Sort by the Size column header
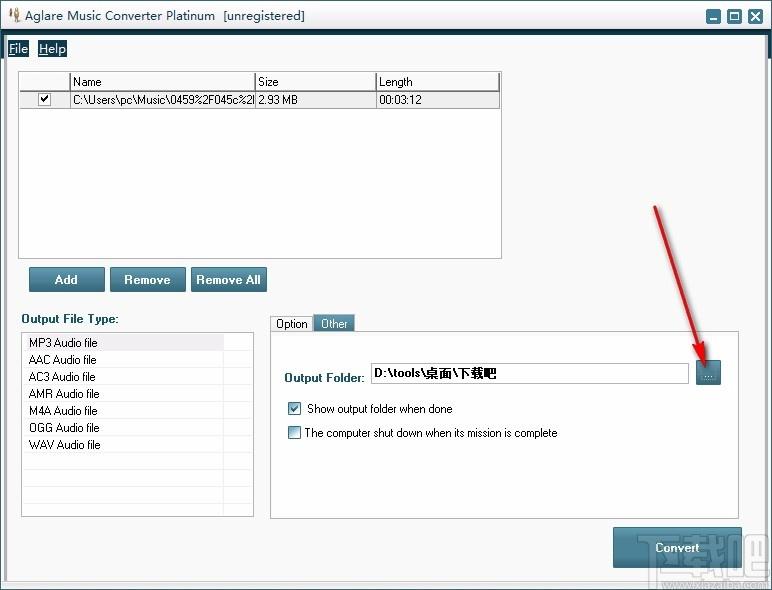Viewport: 772px width, 590px height. pos(315,82)
